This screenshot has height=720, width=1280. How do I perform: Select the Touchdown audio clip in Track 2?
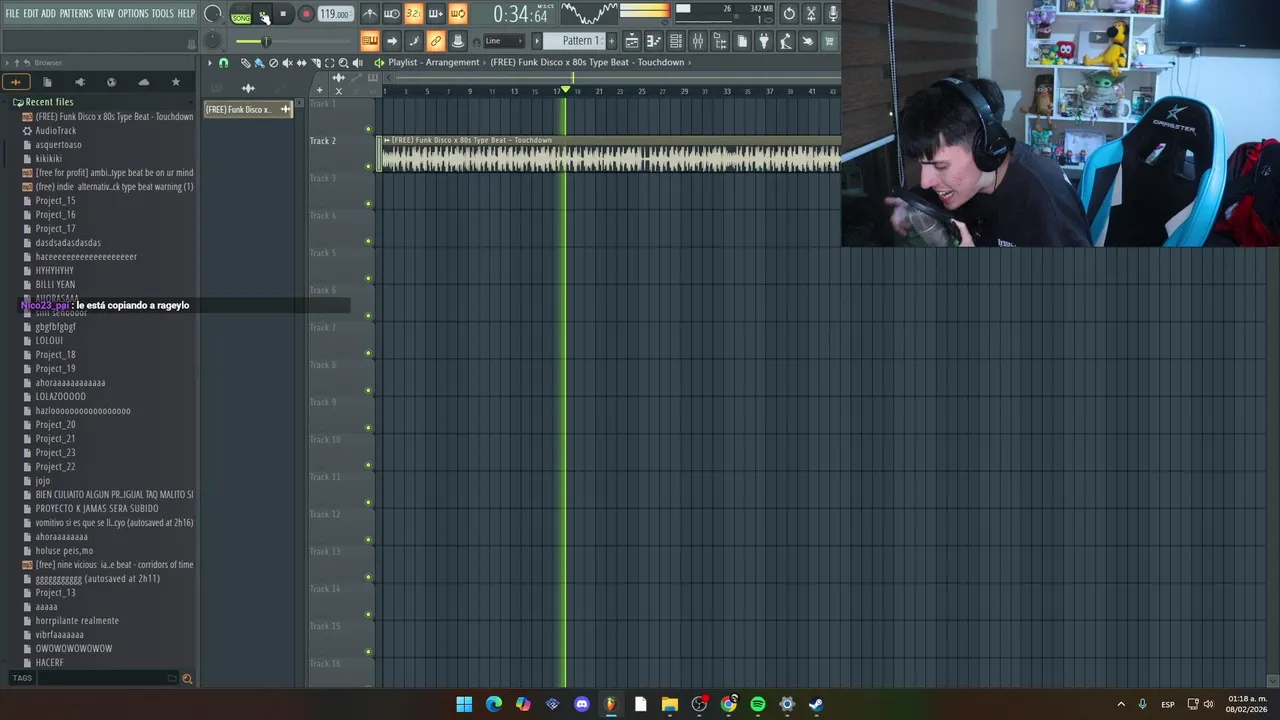610,153
